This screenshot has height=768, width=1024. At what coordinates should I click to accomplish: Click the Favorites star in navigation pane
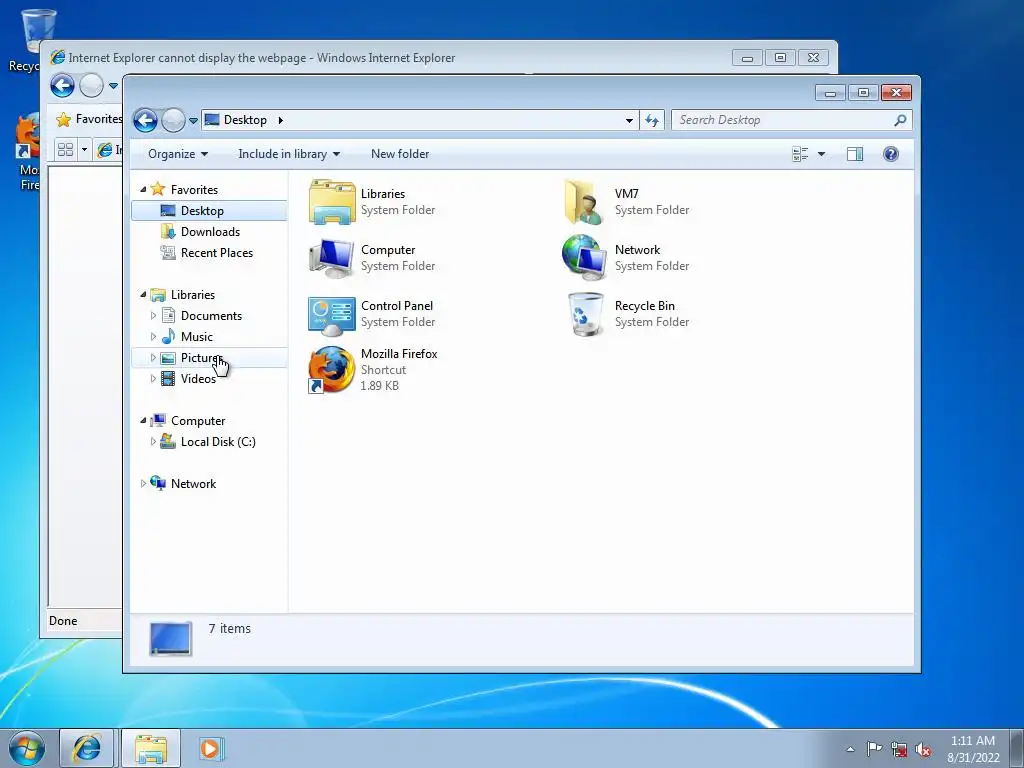coord(157,189)
